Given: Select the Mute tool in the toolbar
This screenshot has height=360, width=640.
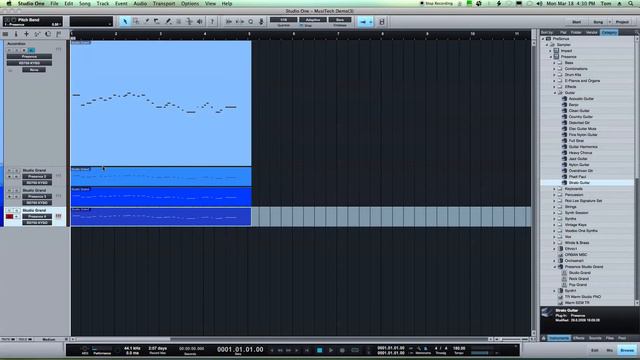Looking at the screenshot, I should pos(178,22).
